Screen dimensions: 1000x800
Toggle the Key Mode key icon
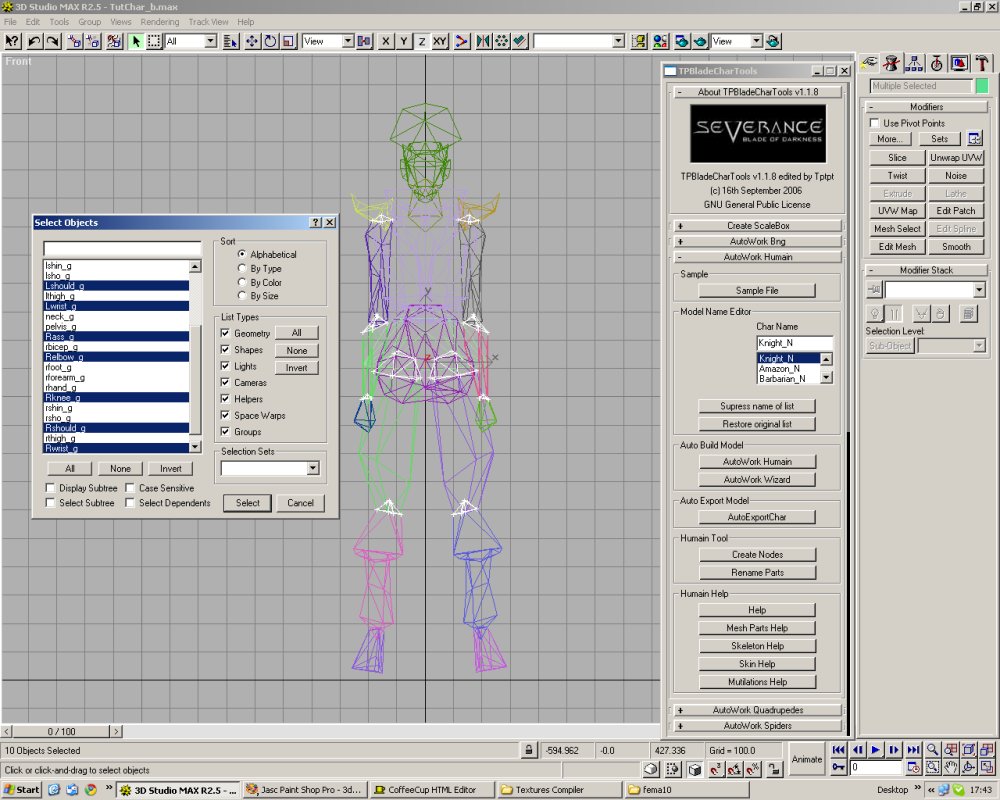839,767
